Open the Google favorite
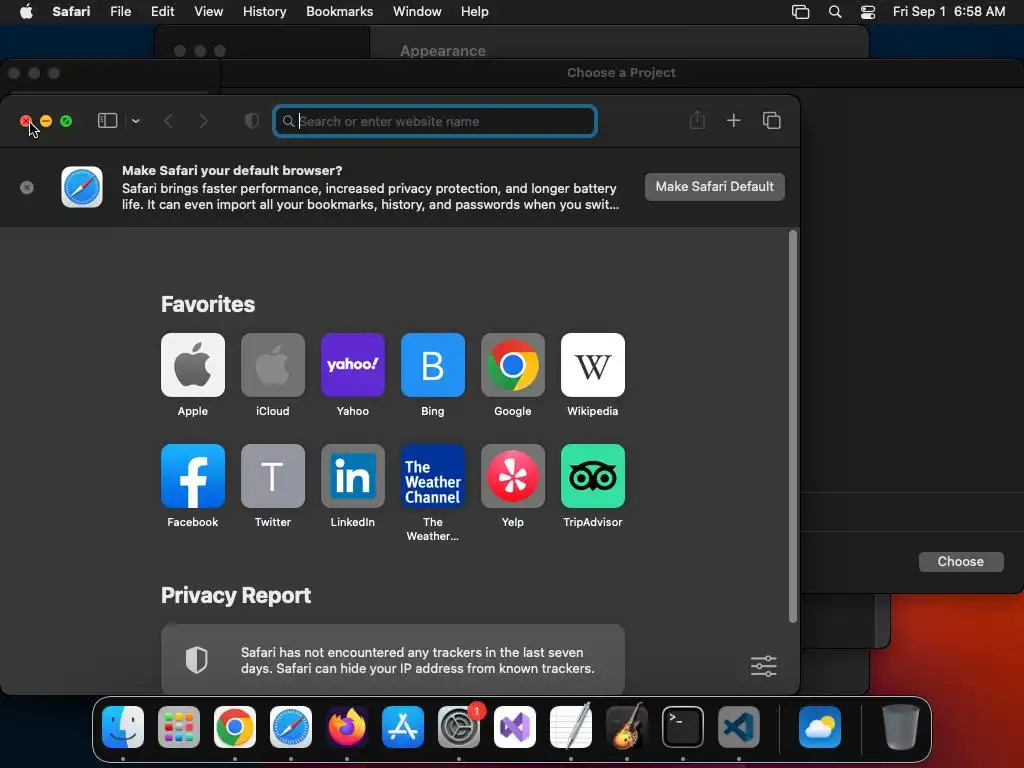 [513, 375]
